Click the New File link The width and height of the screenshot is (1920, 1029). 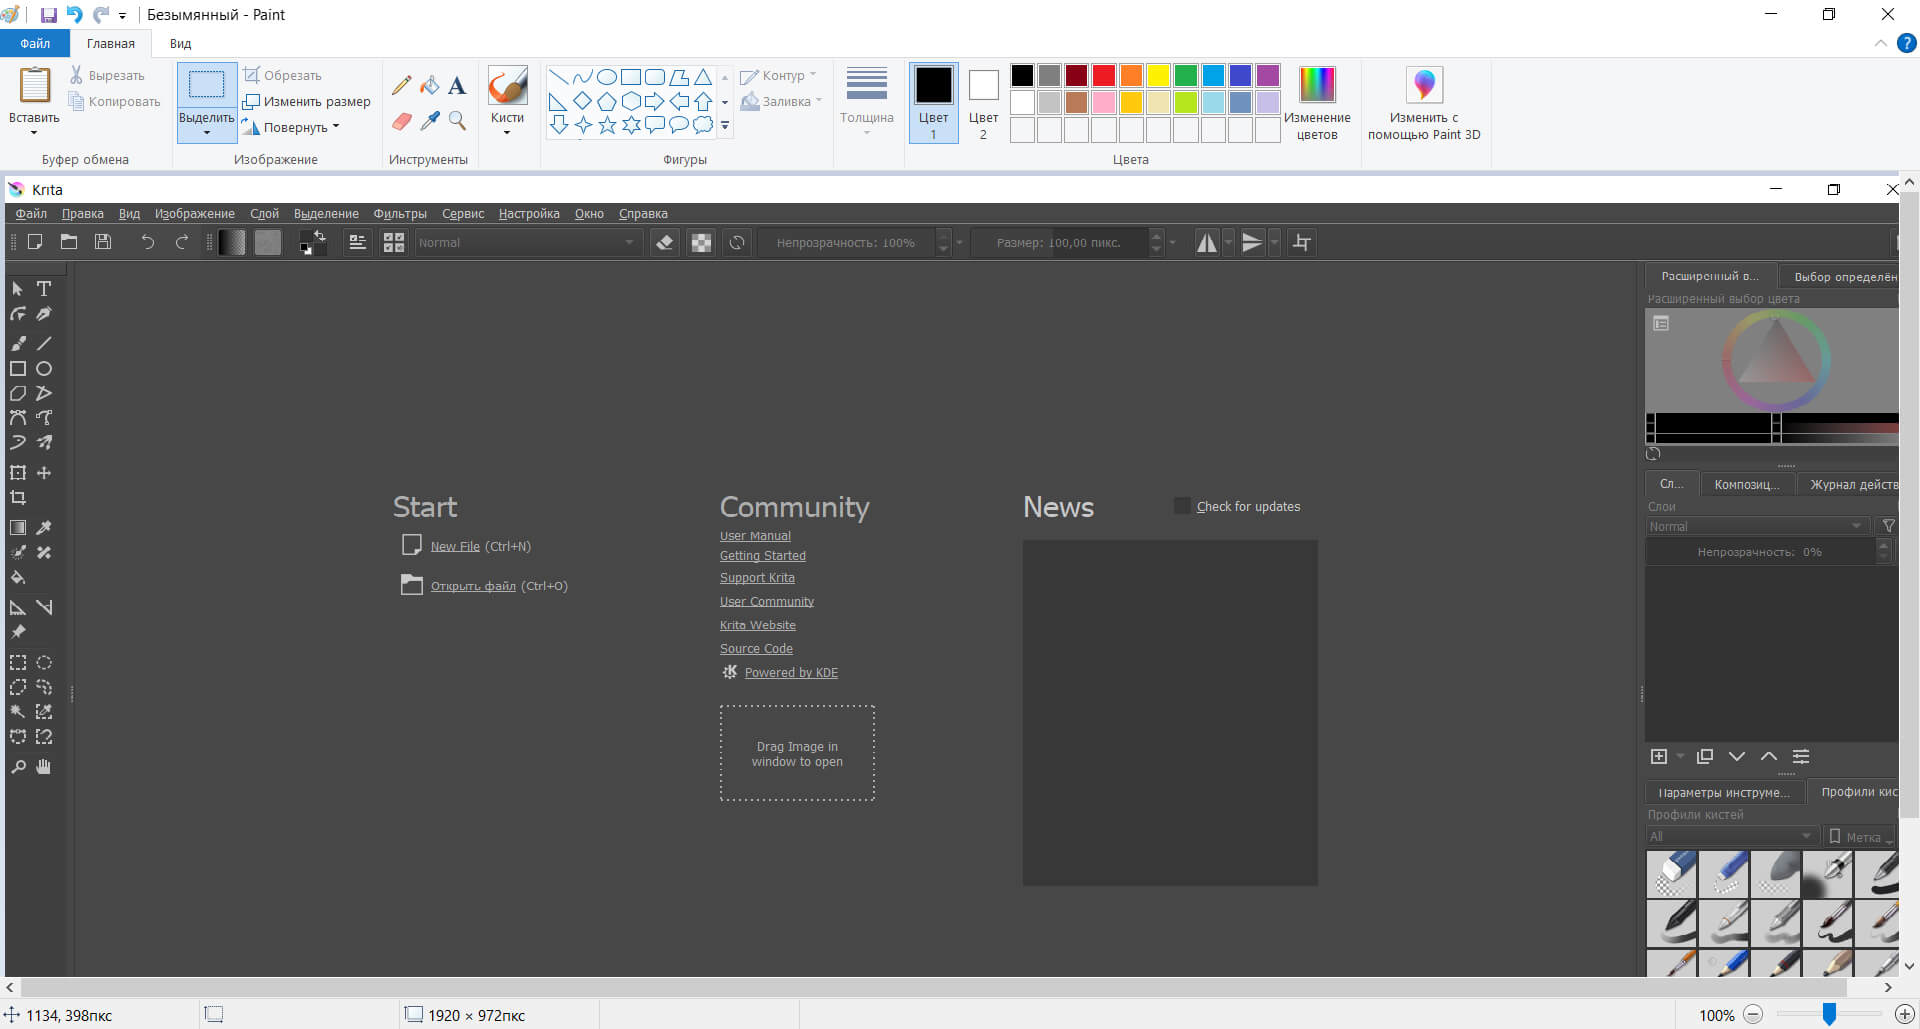point(455,546)
